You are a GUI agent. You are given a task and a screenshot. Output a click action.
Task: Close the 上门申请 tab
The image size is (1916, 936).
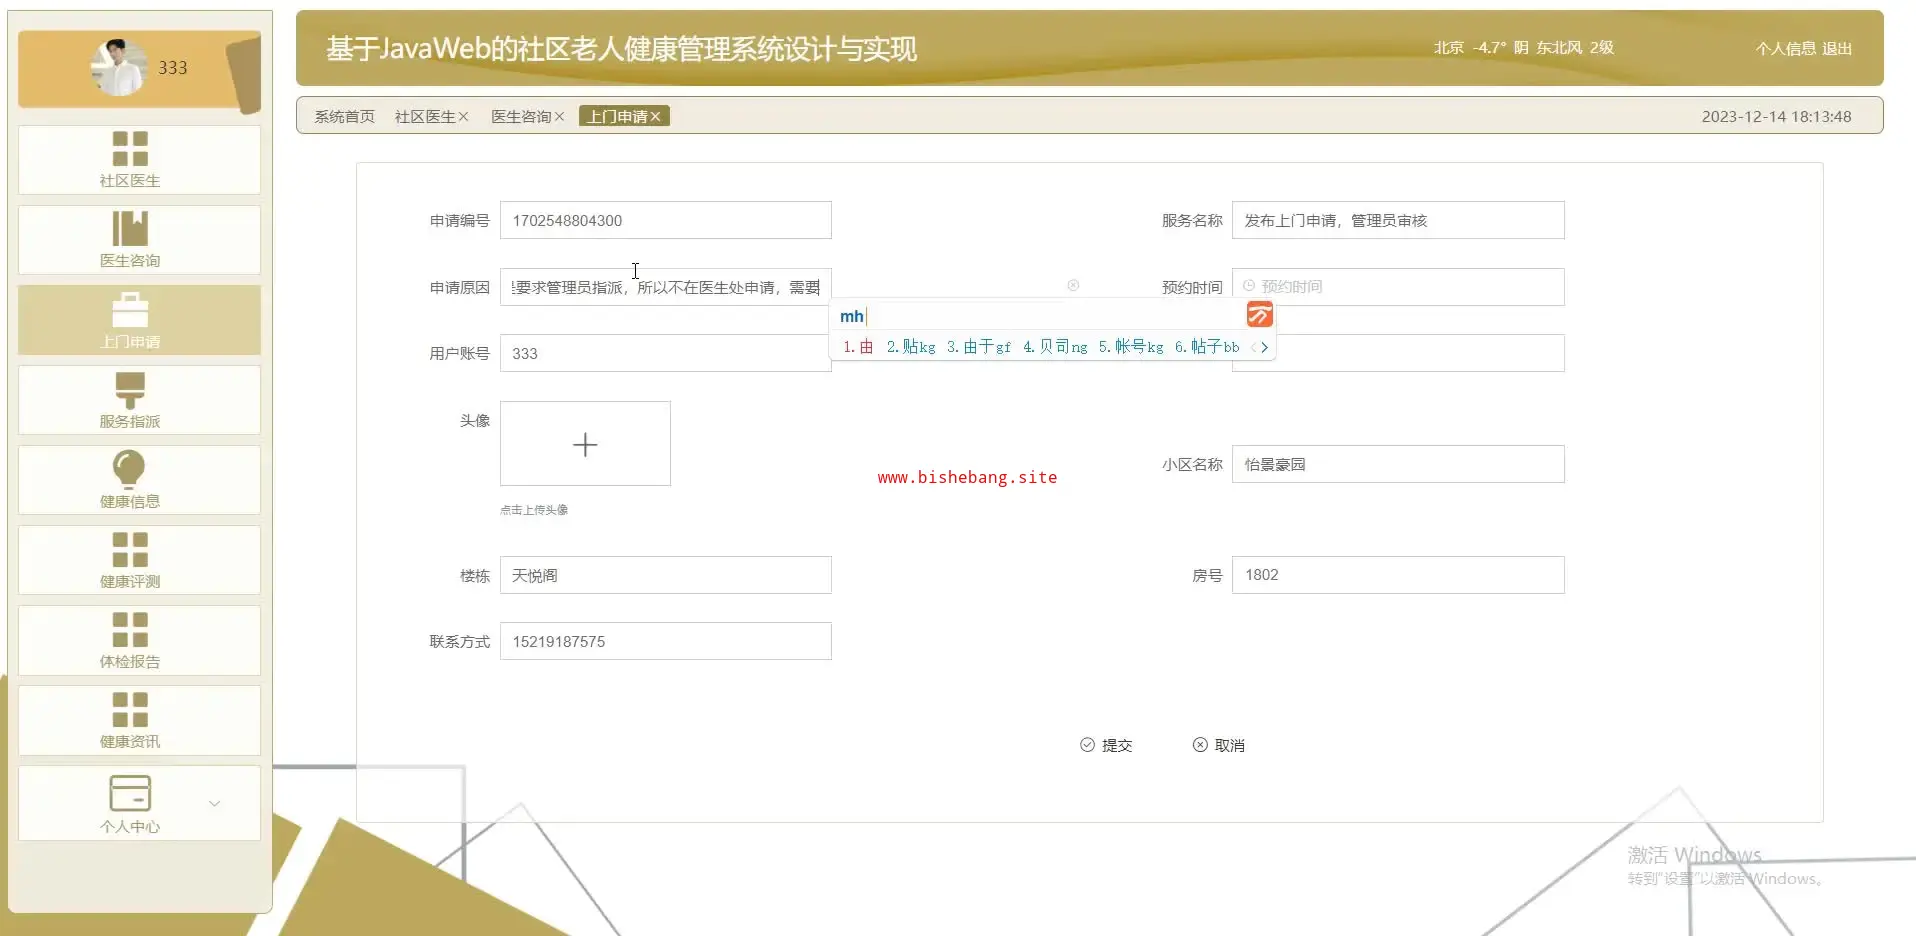coord(655,117)
